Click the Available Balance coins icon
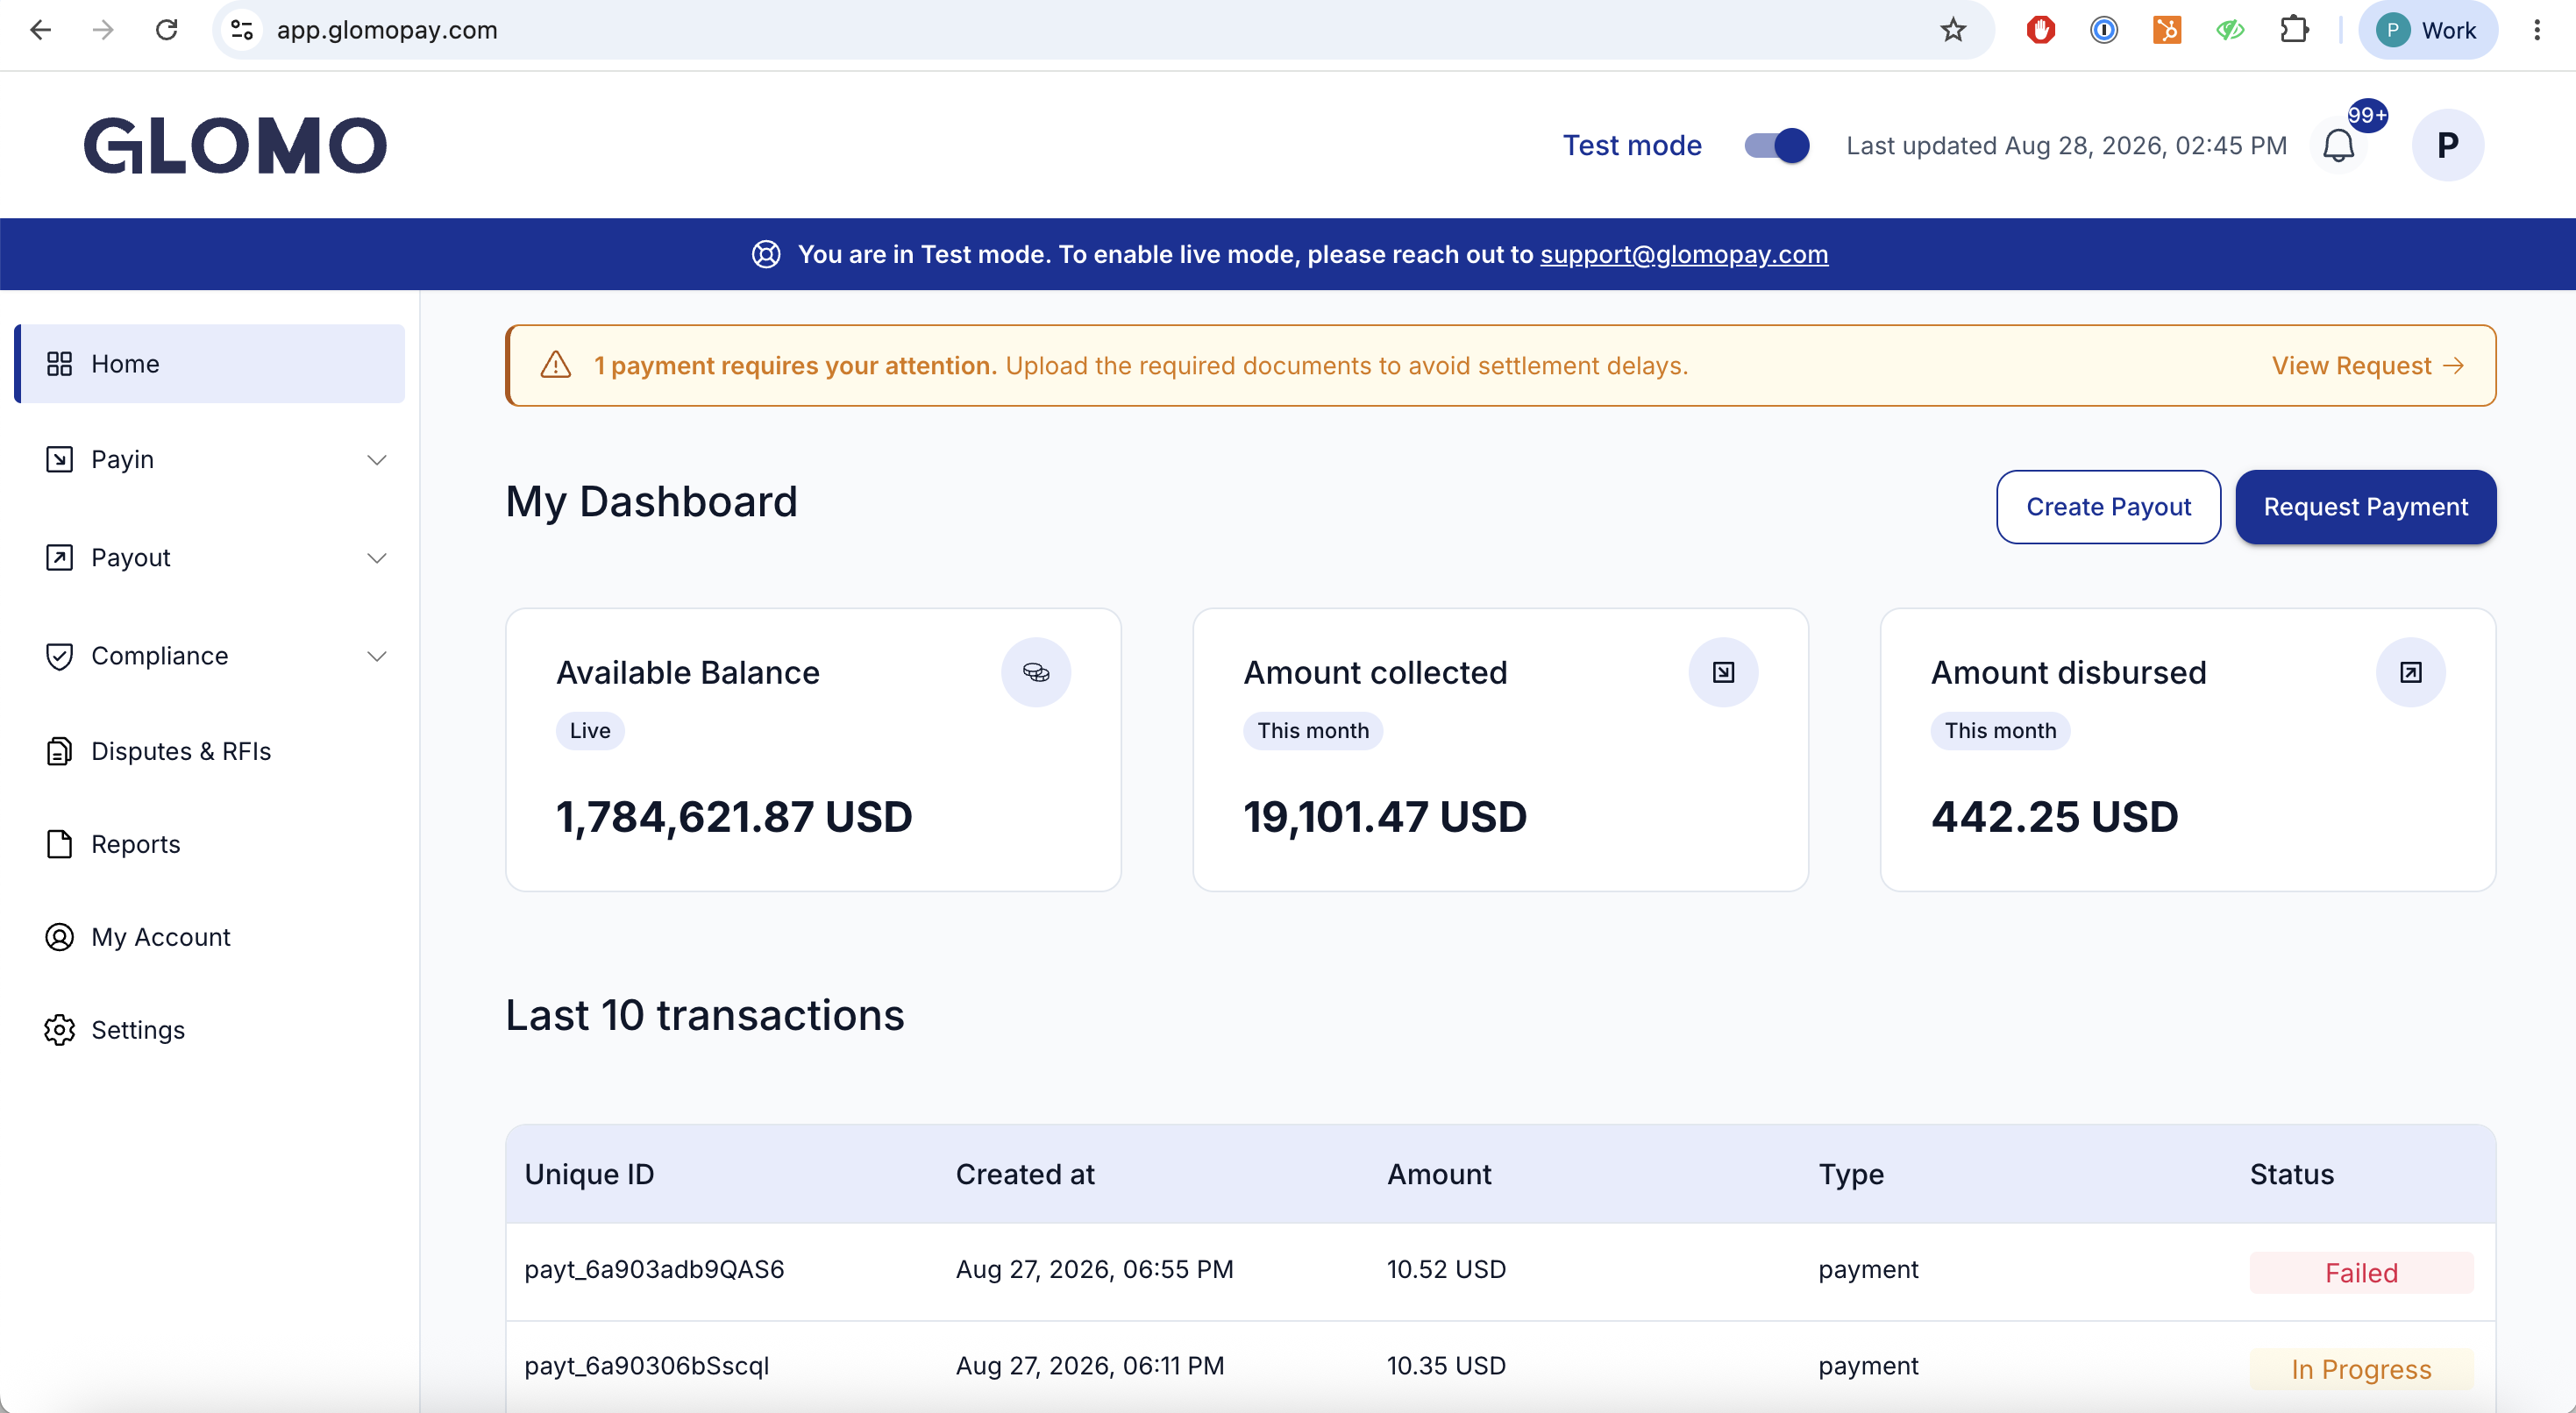 point(1036,672)
